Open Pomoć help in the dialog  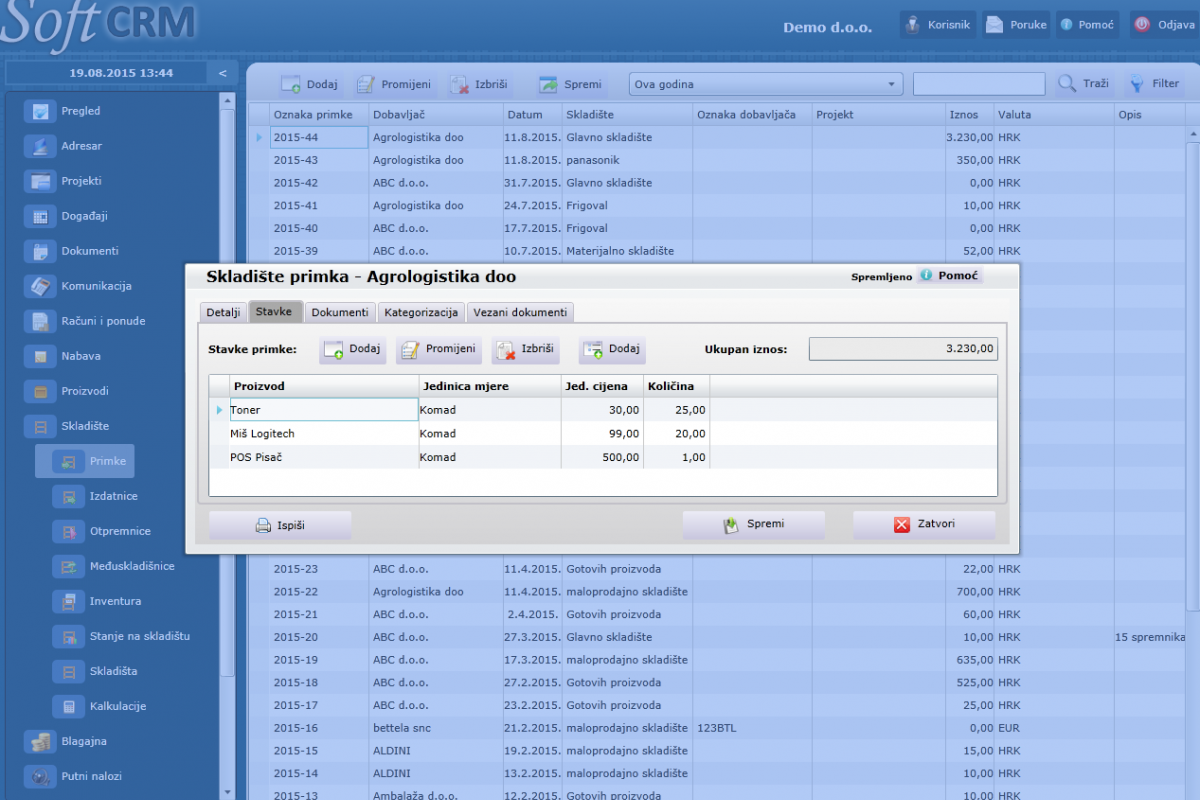[950, 275]
